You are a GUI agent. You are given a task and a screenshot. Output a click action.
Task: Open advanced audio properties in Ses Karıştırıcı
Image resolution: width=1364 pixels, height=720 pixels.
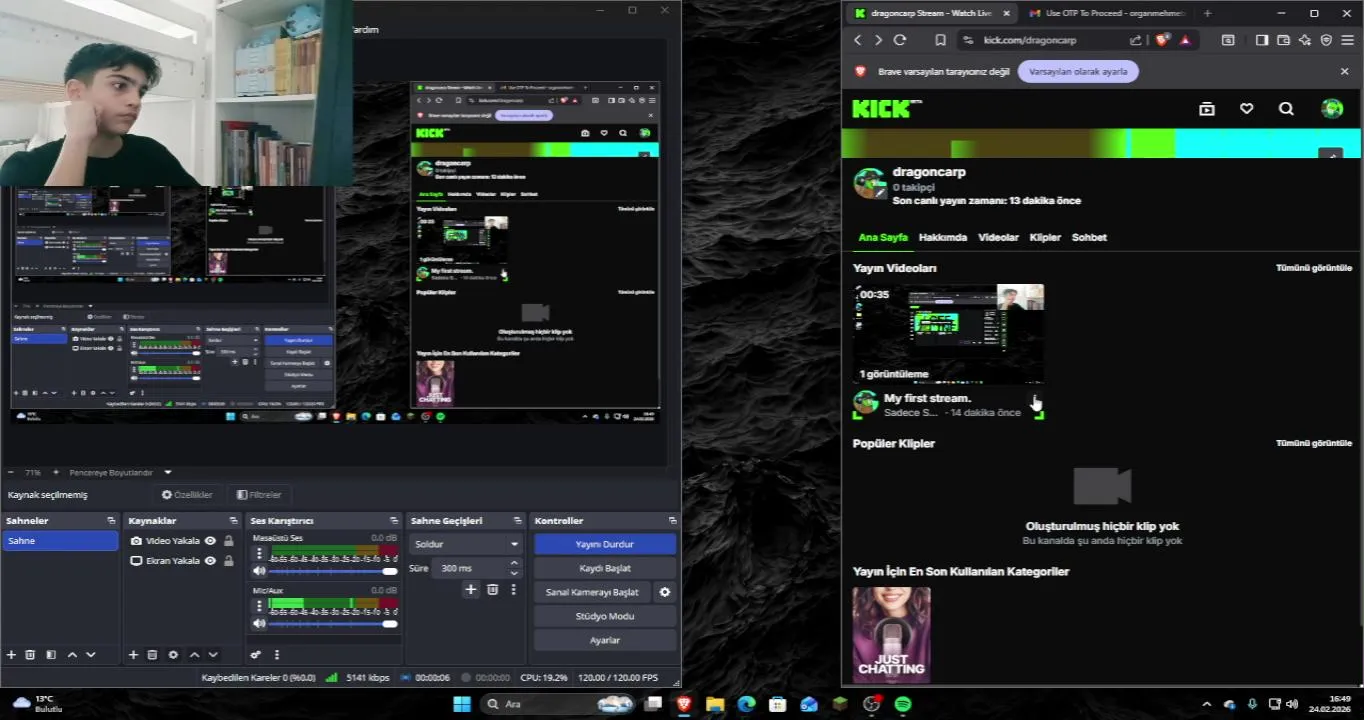[x=256, y=655]
